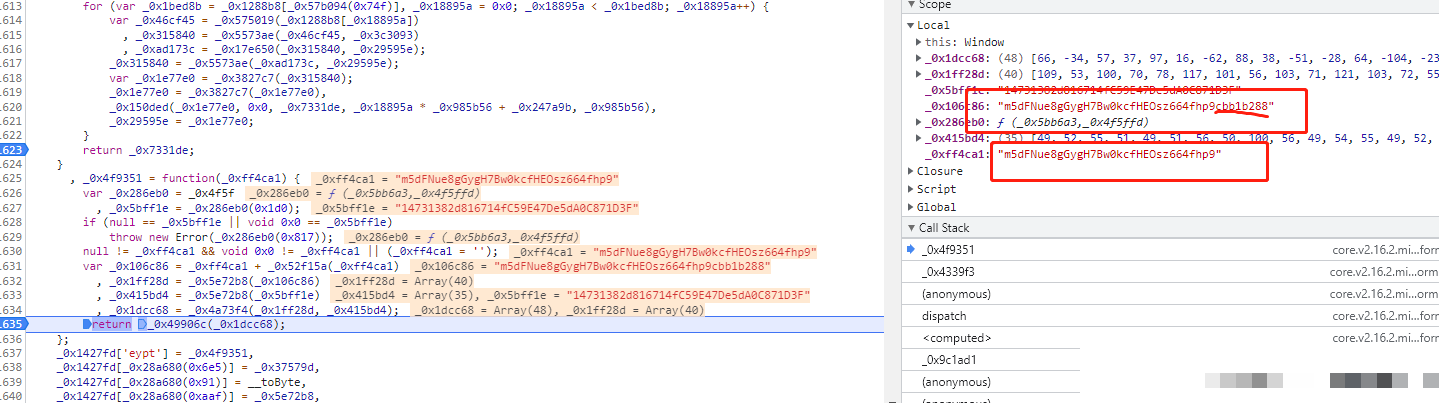Expand the _0x1ff28d array variable
The width and height of the screenshot is (1439, 403).
click(x=921, y=74)
